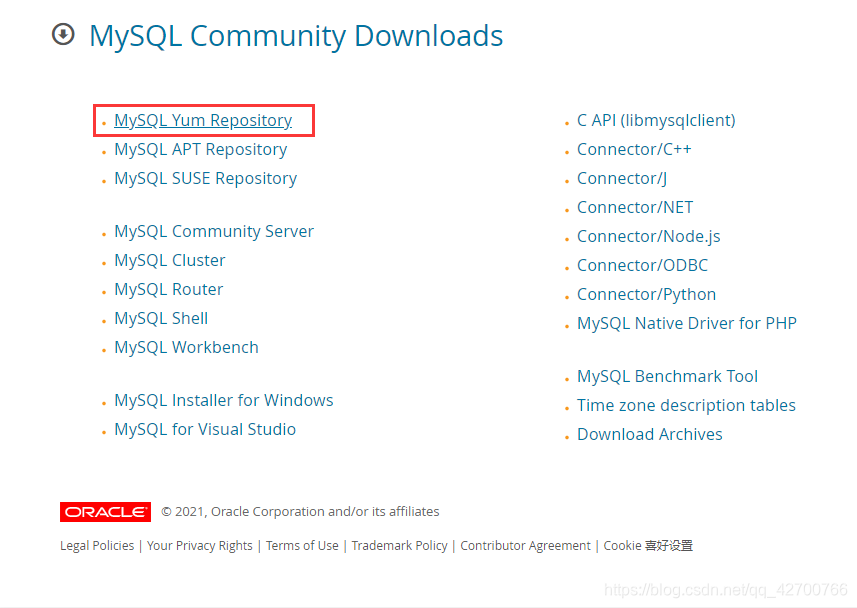Open the MySQL Yum Repository link
The image size is (857, 608).
[203, 120]
